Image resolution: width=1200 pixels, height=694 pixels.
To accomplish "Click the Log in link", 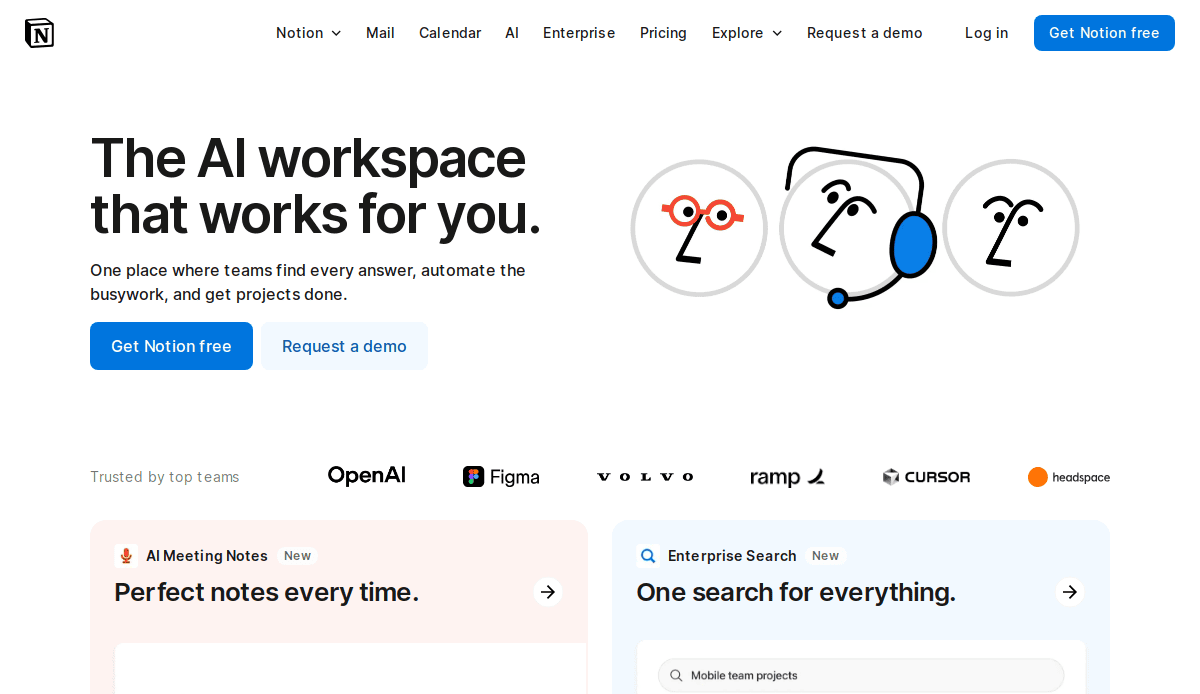I will coord(986,32).
